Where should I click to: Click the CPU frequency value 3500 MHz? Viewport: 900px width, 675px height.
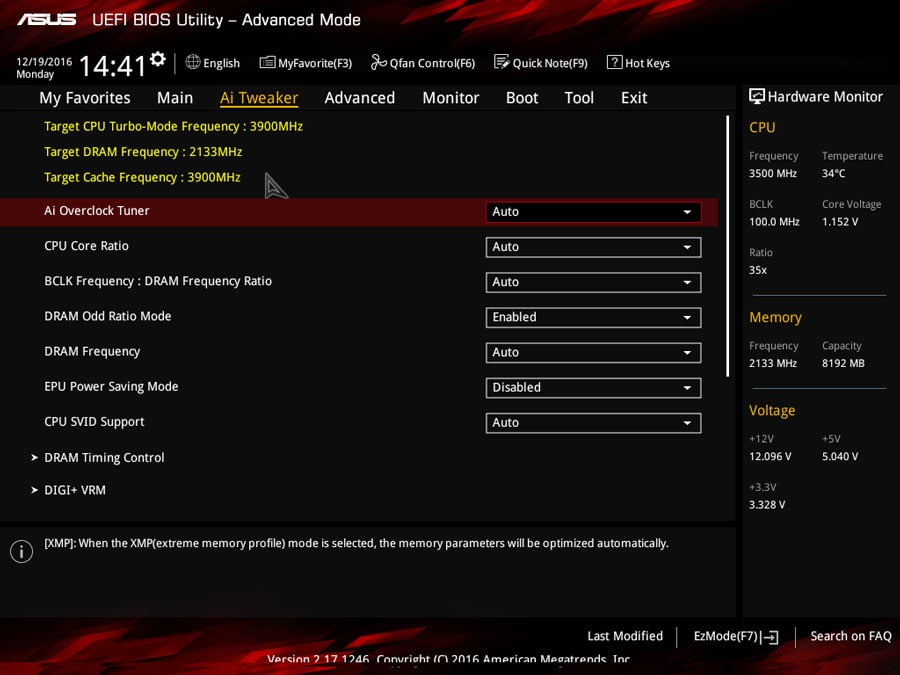tap(773, 173)
